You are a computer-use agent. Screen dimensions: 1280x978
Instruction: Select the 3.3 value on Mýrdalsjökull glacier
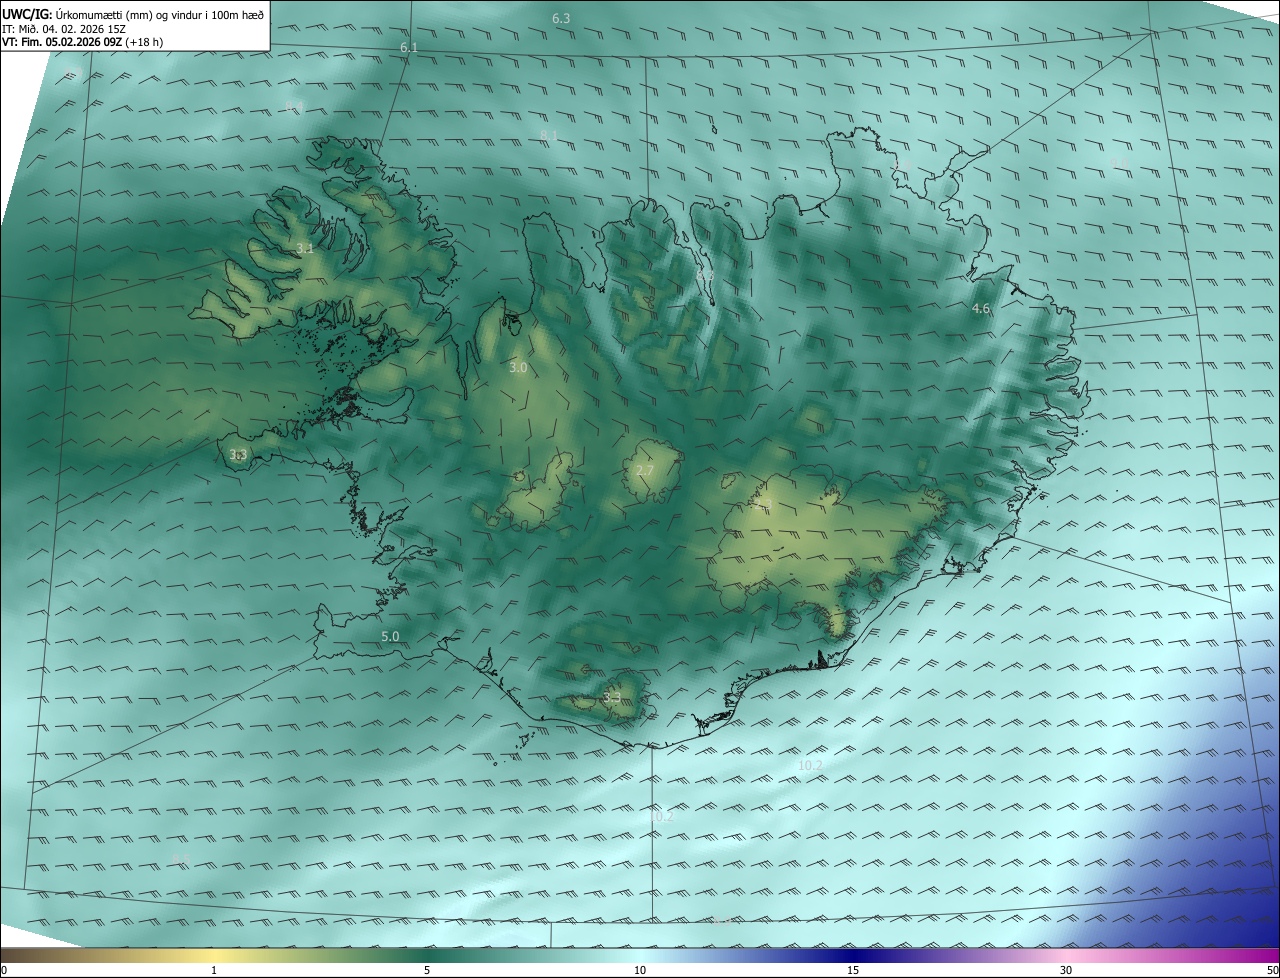point(613,697)
